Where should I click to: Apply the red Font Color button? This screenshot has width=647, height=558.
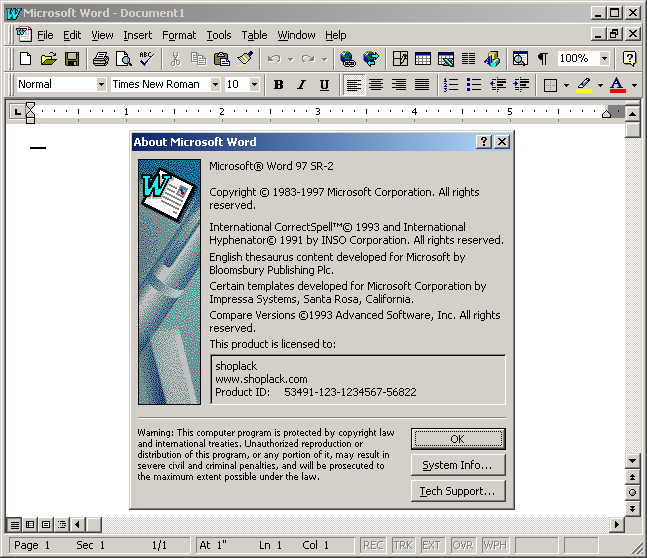click(618, 85)
